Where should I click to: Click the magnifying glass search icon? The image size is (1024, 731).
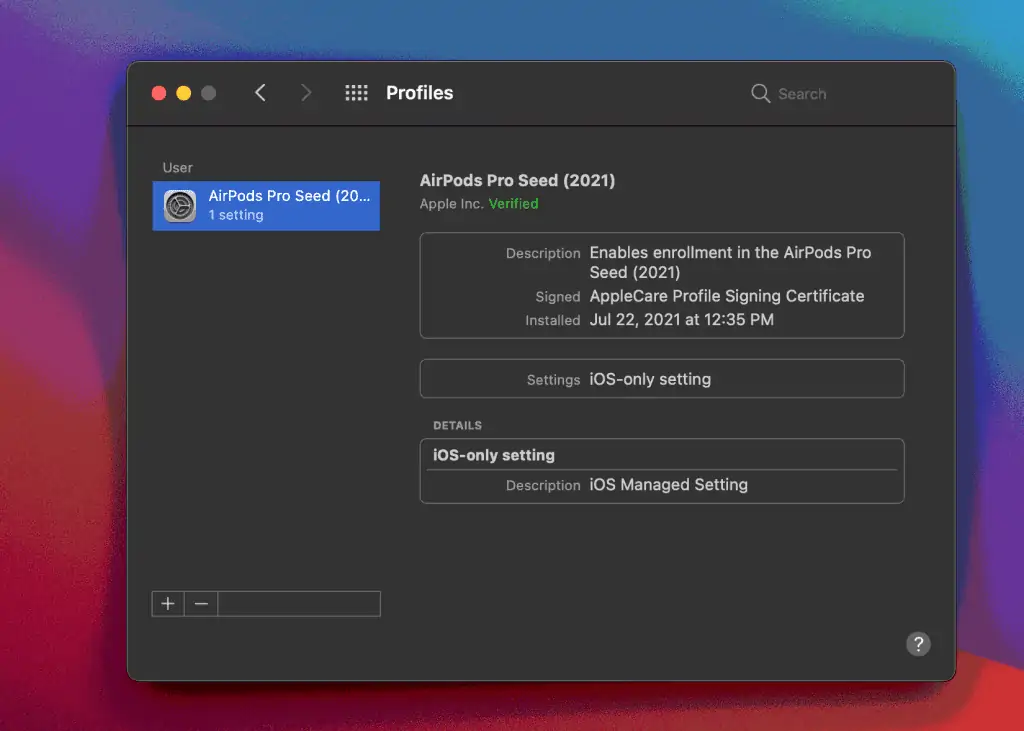762,93
